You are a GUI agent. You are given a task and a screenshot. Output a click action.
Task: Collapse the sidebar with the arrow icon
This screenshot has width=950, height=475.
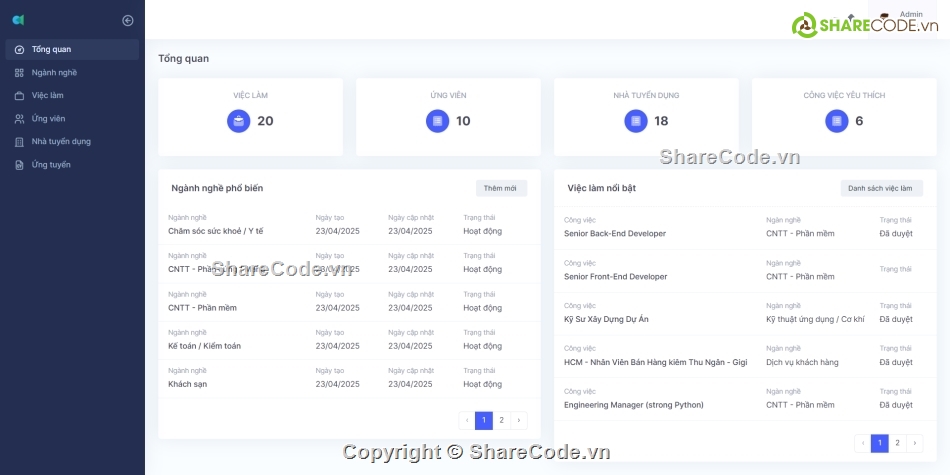pos(128,21)
